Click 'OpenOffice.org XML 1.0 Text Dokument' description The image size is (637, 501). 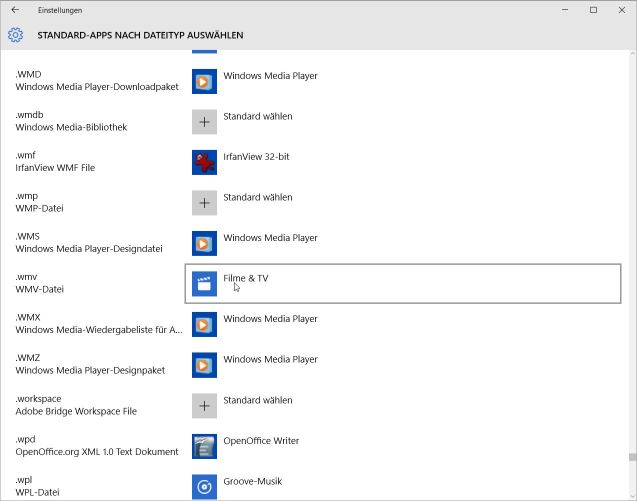(97, 452)
